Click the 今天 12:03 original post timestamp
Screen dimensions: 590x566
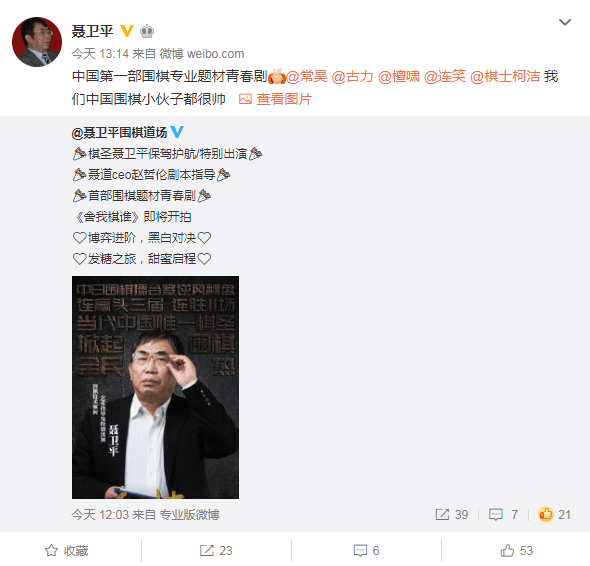point(100,514)
